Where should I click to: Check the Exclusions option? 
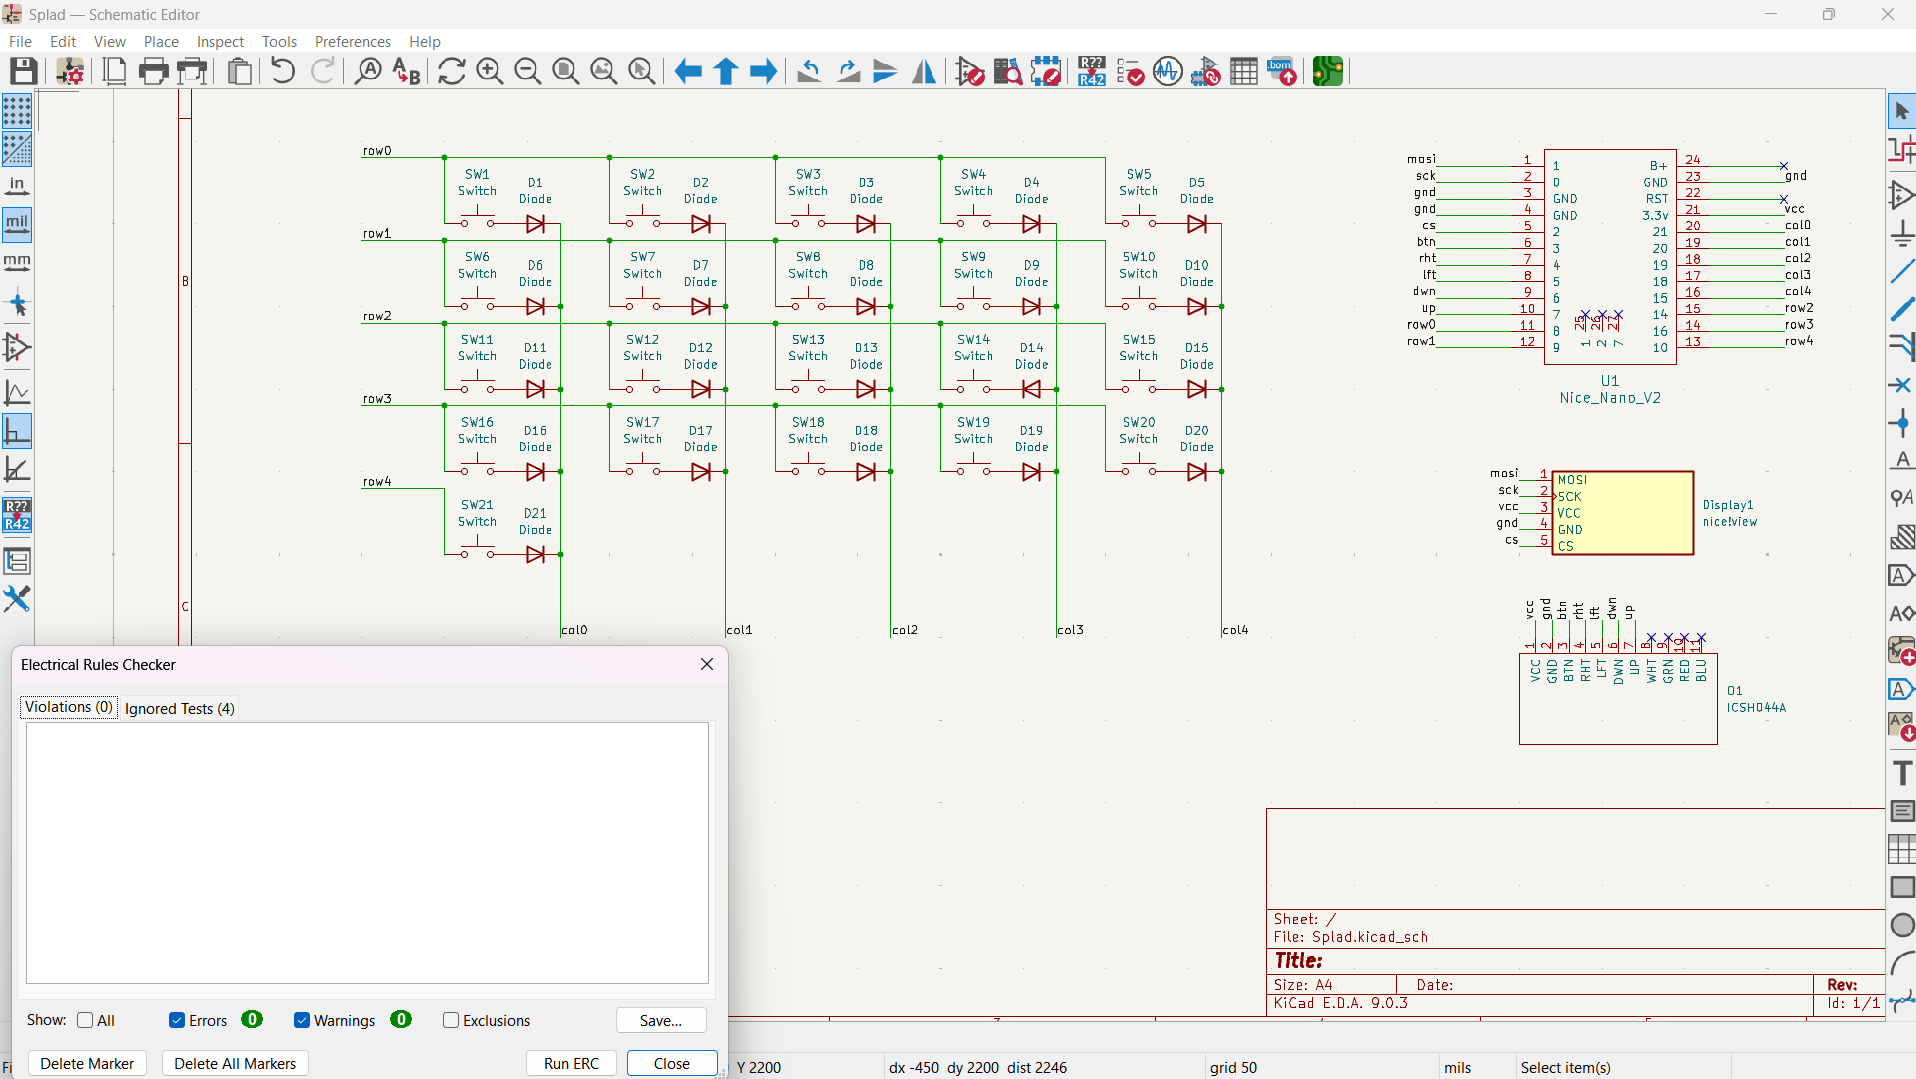(x=451, y=1020)
